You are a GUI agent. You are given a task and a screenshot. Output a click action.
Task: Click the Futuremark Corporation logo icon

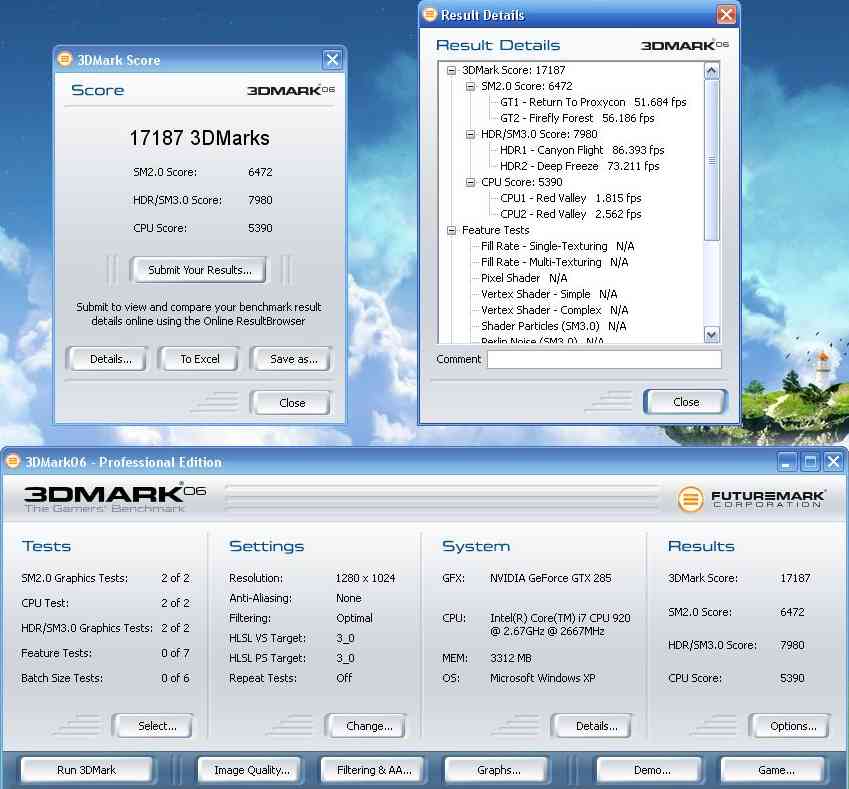pyautogui.click(x=690, y=499)
